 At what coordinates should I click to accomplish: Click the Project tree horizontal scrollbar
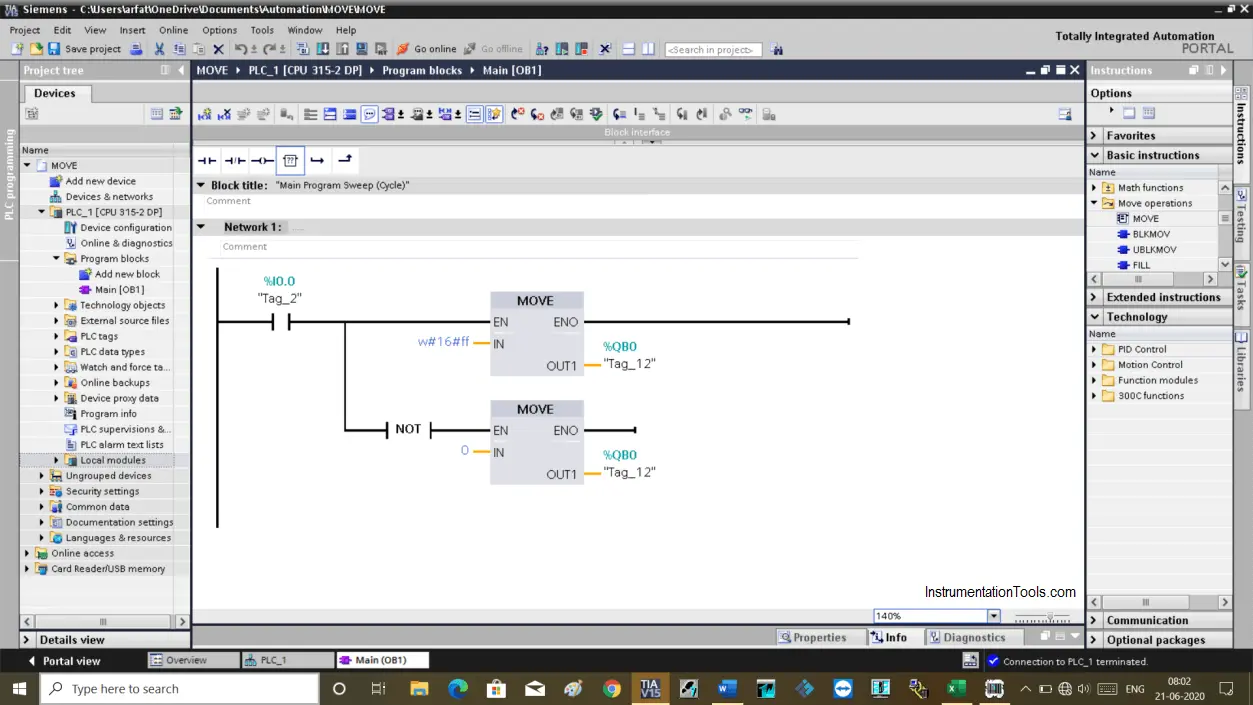point(104,621)
